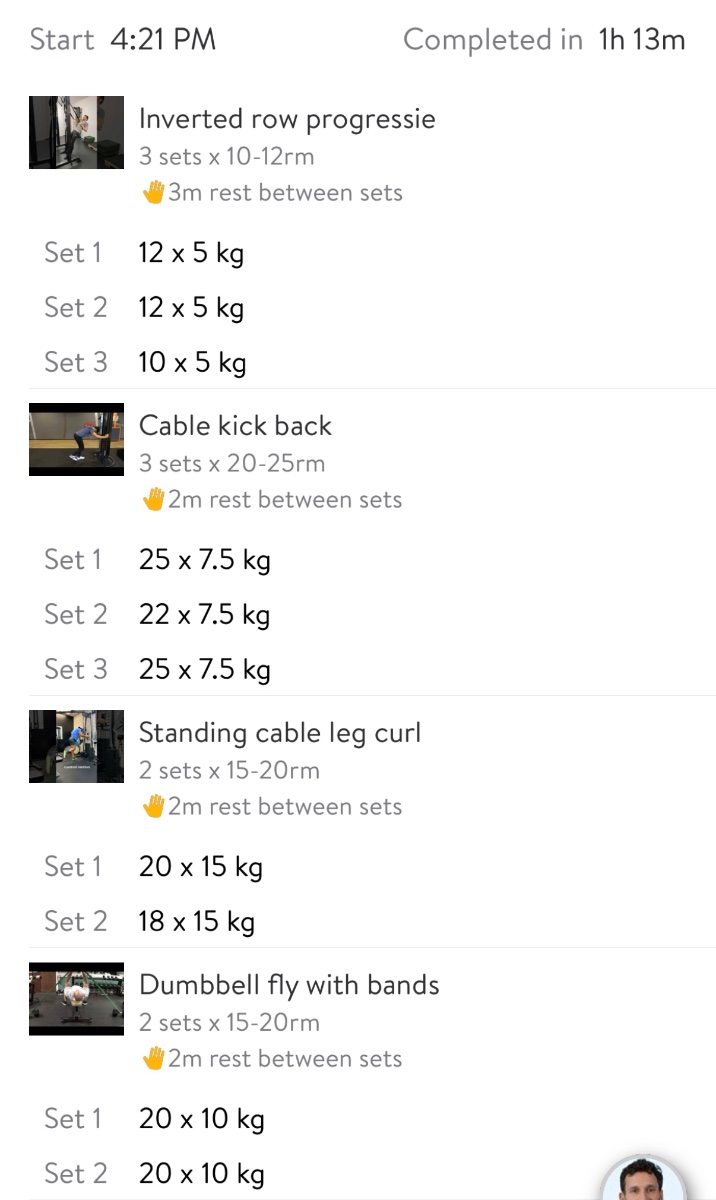Open the Inverted row progressie video thumbnail
716x1200 pixels.
[x=76, y=132]
